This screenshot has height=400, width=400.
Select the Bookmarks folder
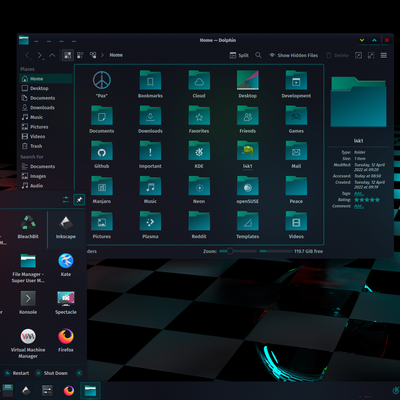point(150,84)
